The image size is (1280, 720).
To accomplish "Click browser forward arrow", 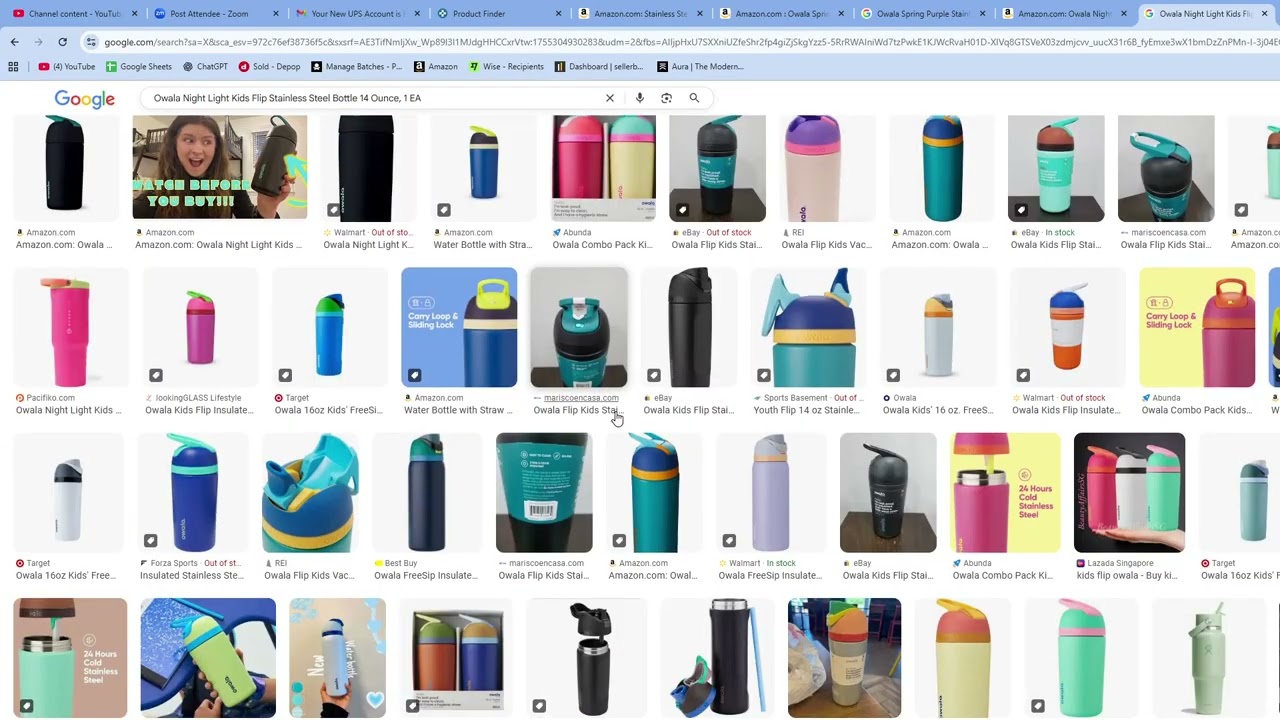I will click(x=38, y=42).
